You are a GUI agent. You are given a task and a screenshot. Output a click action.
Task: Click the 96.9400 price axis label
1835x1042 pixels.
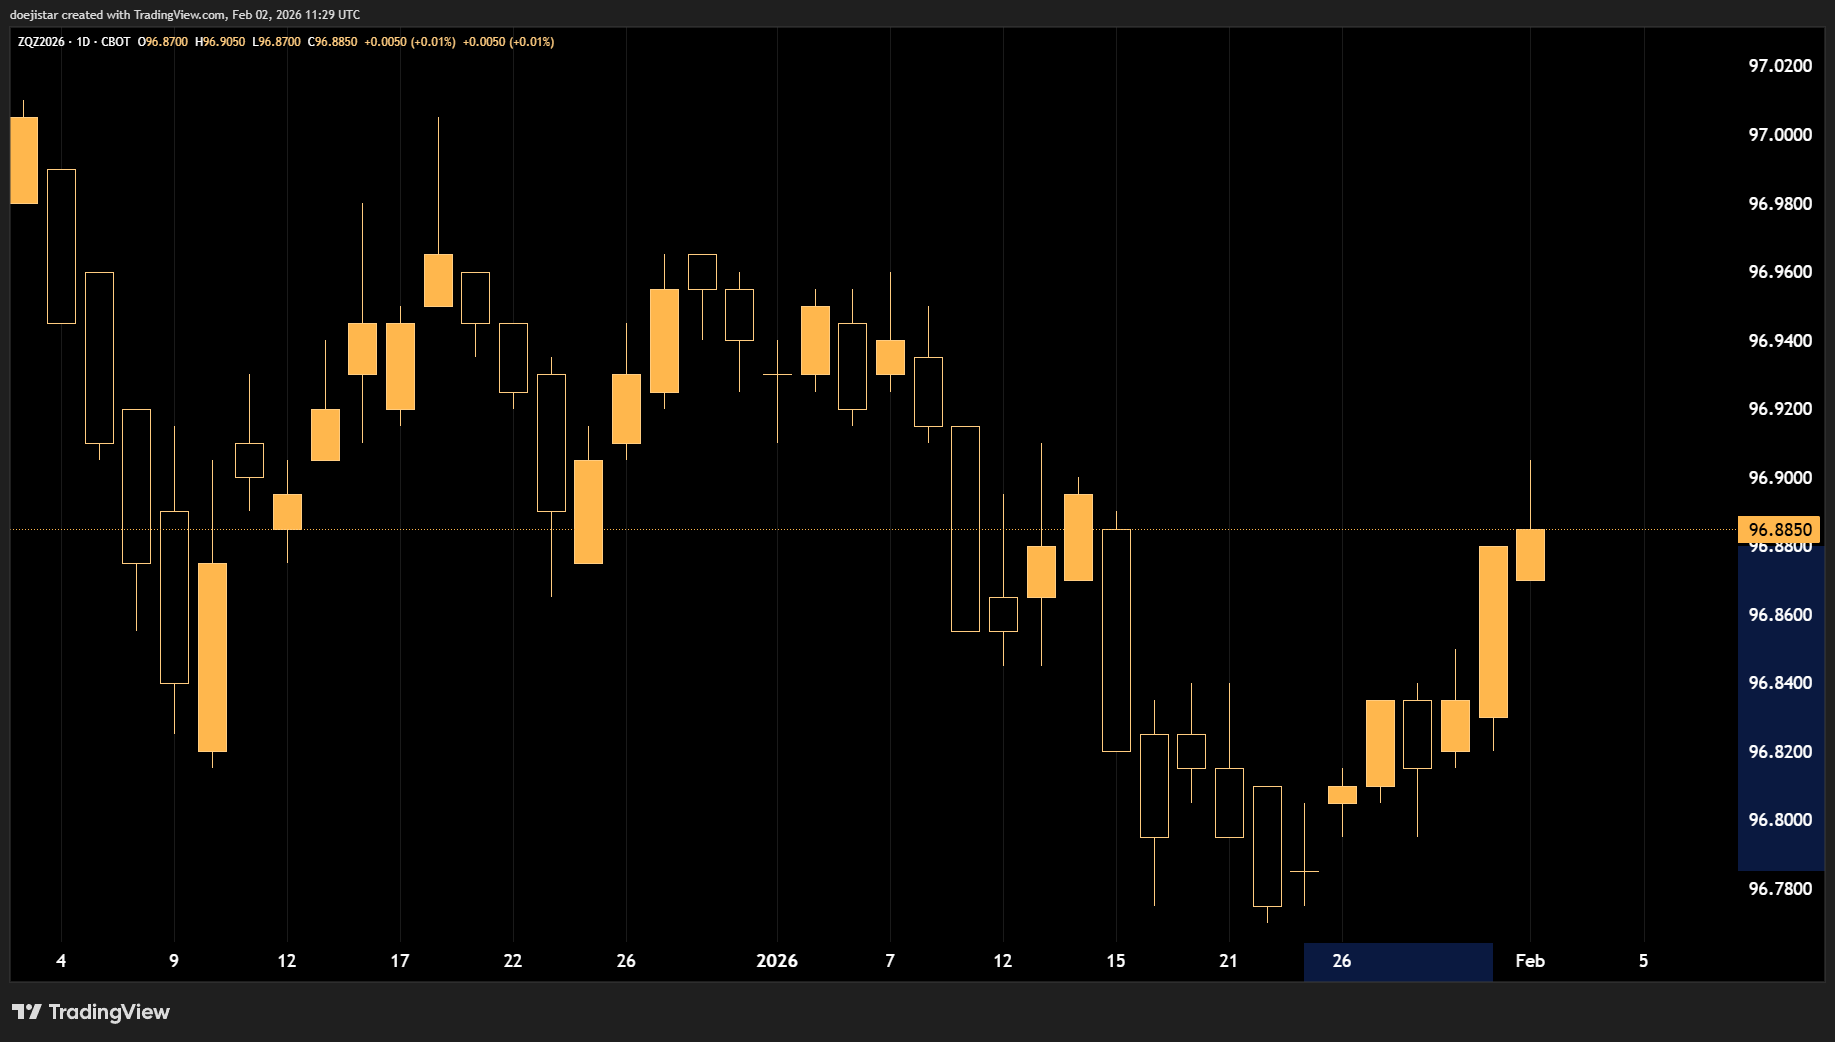[x=1779, y=341]
